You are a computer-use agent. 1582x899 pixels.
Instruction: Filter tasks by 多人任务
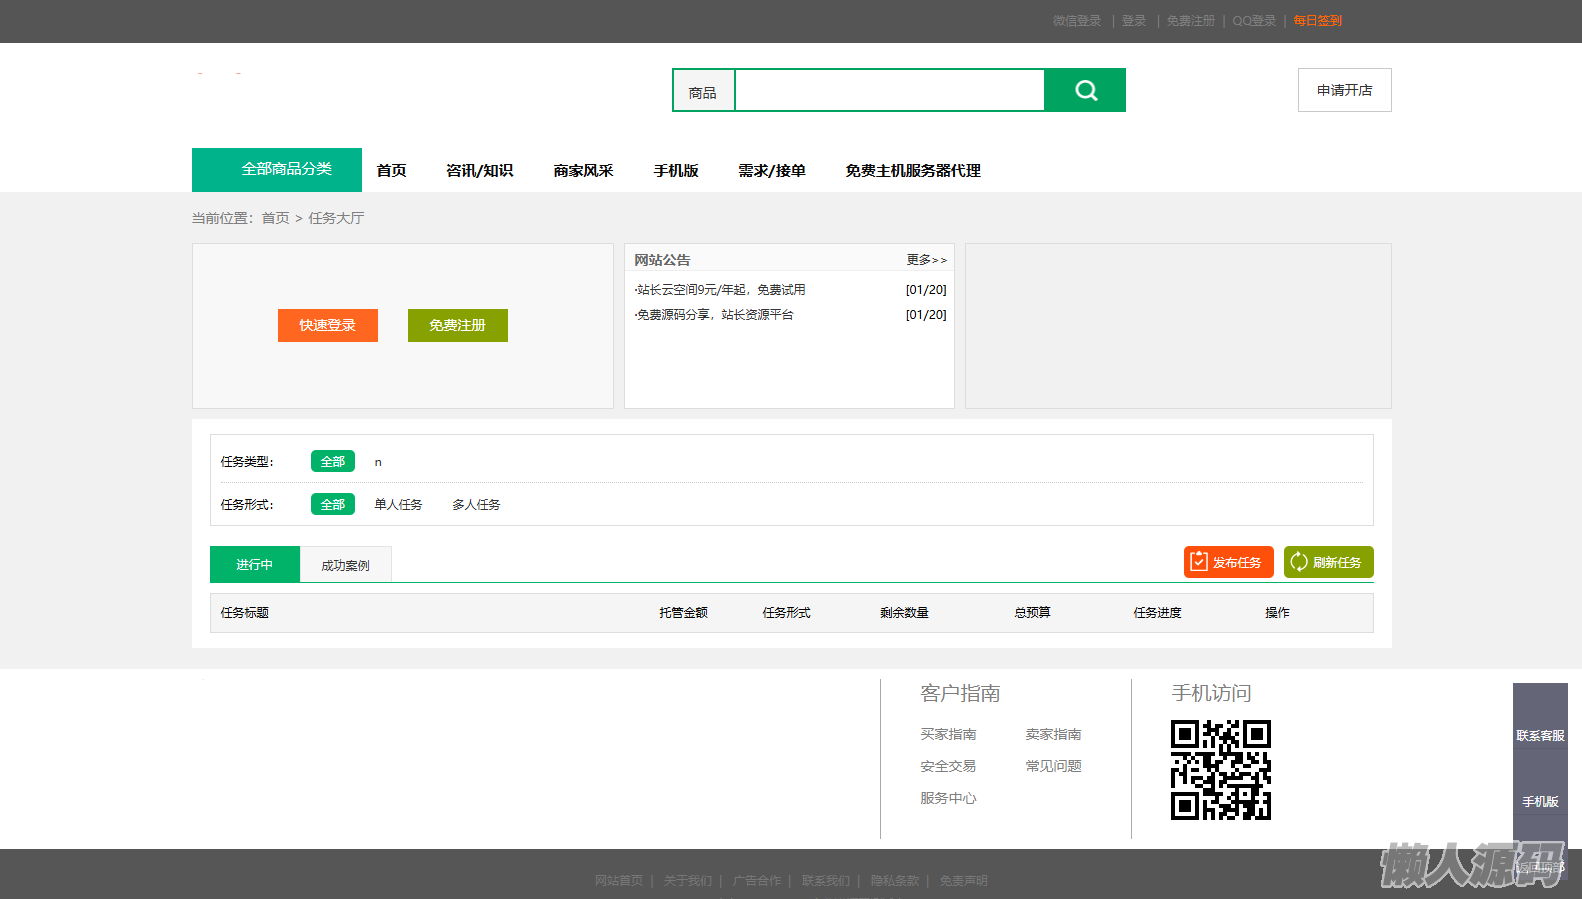pyautogui.click(x=476, y=505)
